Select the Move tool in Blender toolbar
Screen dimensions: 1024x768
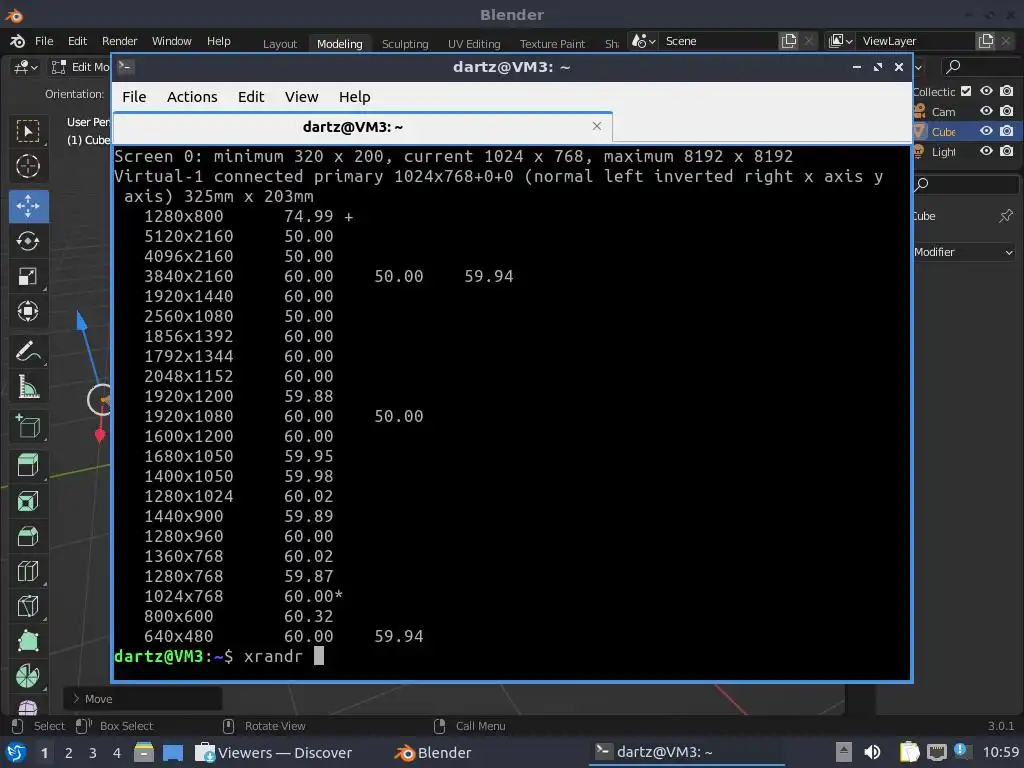[28, 206]
